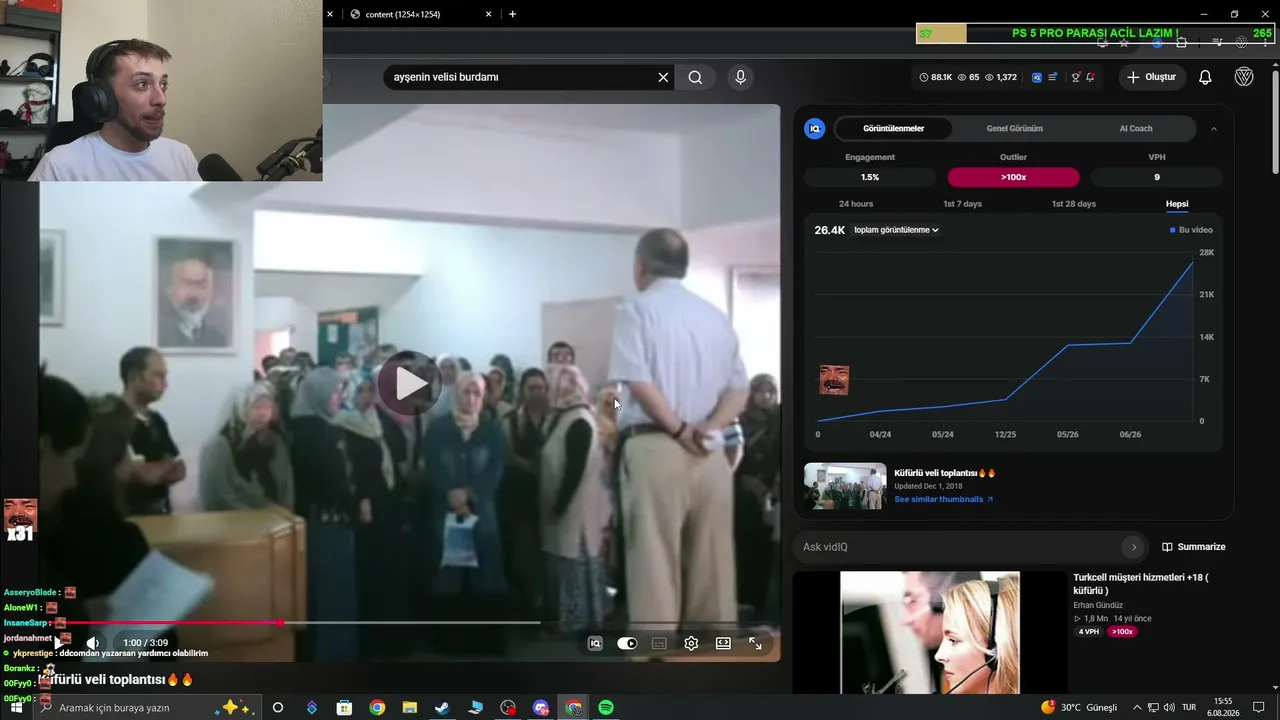Open the Turkcell müşteri hizmetleri video thumbnail
This screenshot has height=720, width=1280.
point(930,632)
